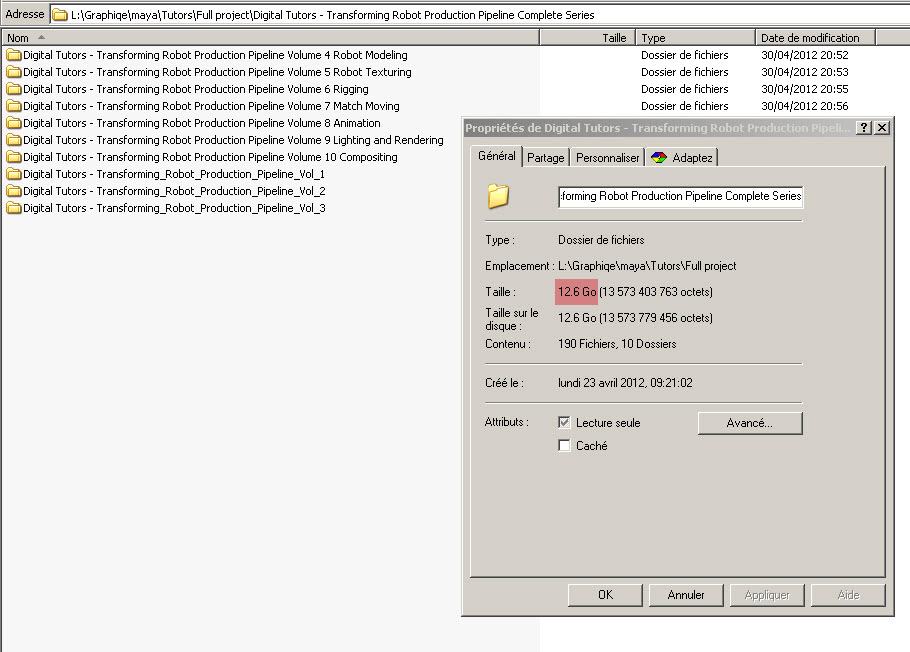Sort by the Type column header
The image size is (910, 652).
(696, 38)
